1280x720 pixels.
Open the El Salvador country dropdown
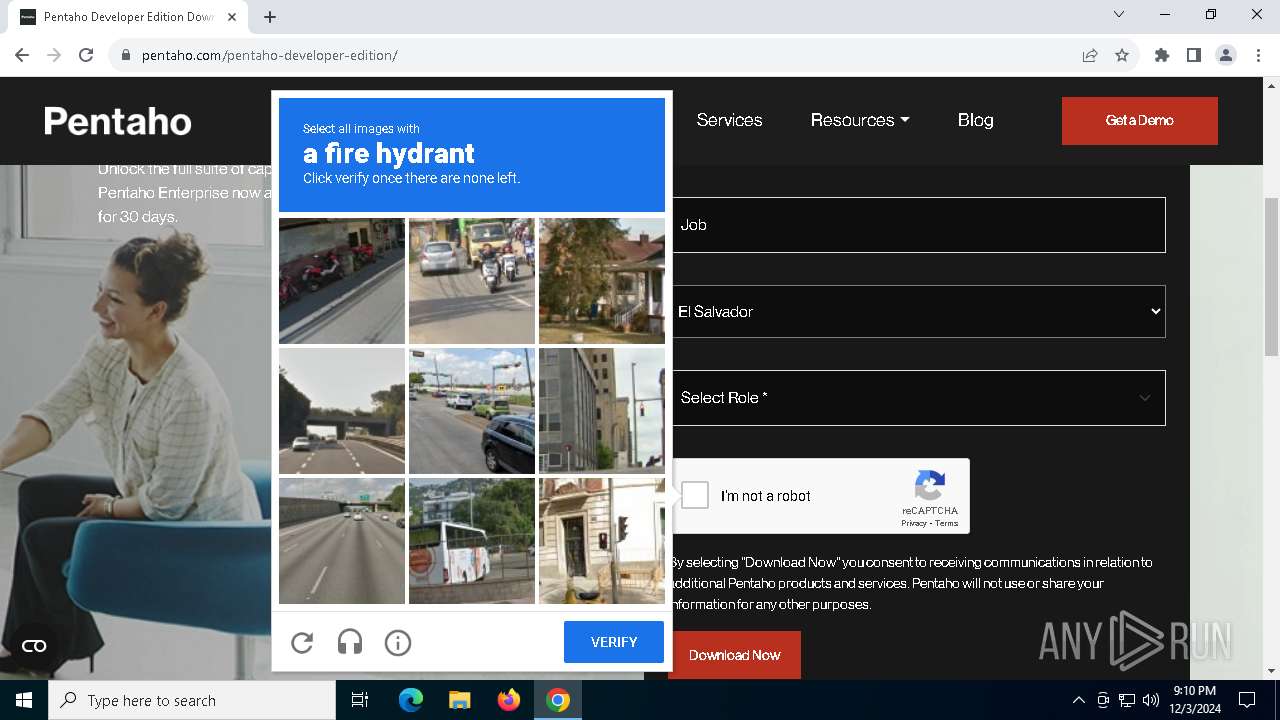pyautogui.click(x=917, y=311)
